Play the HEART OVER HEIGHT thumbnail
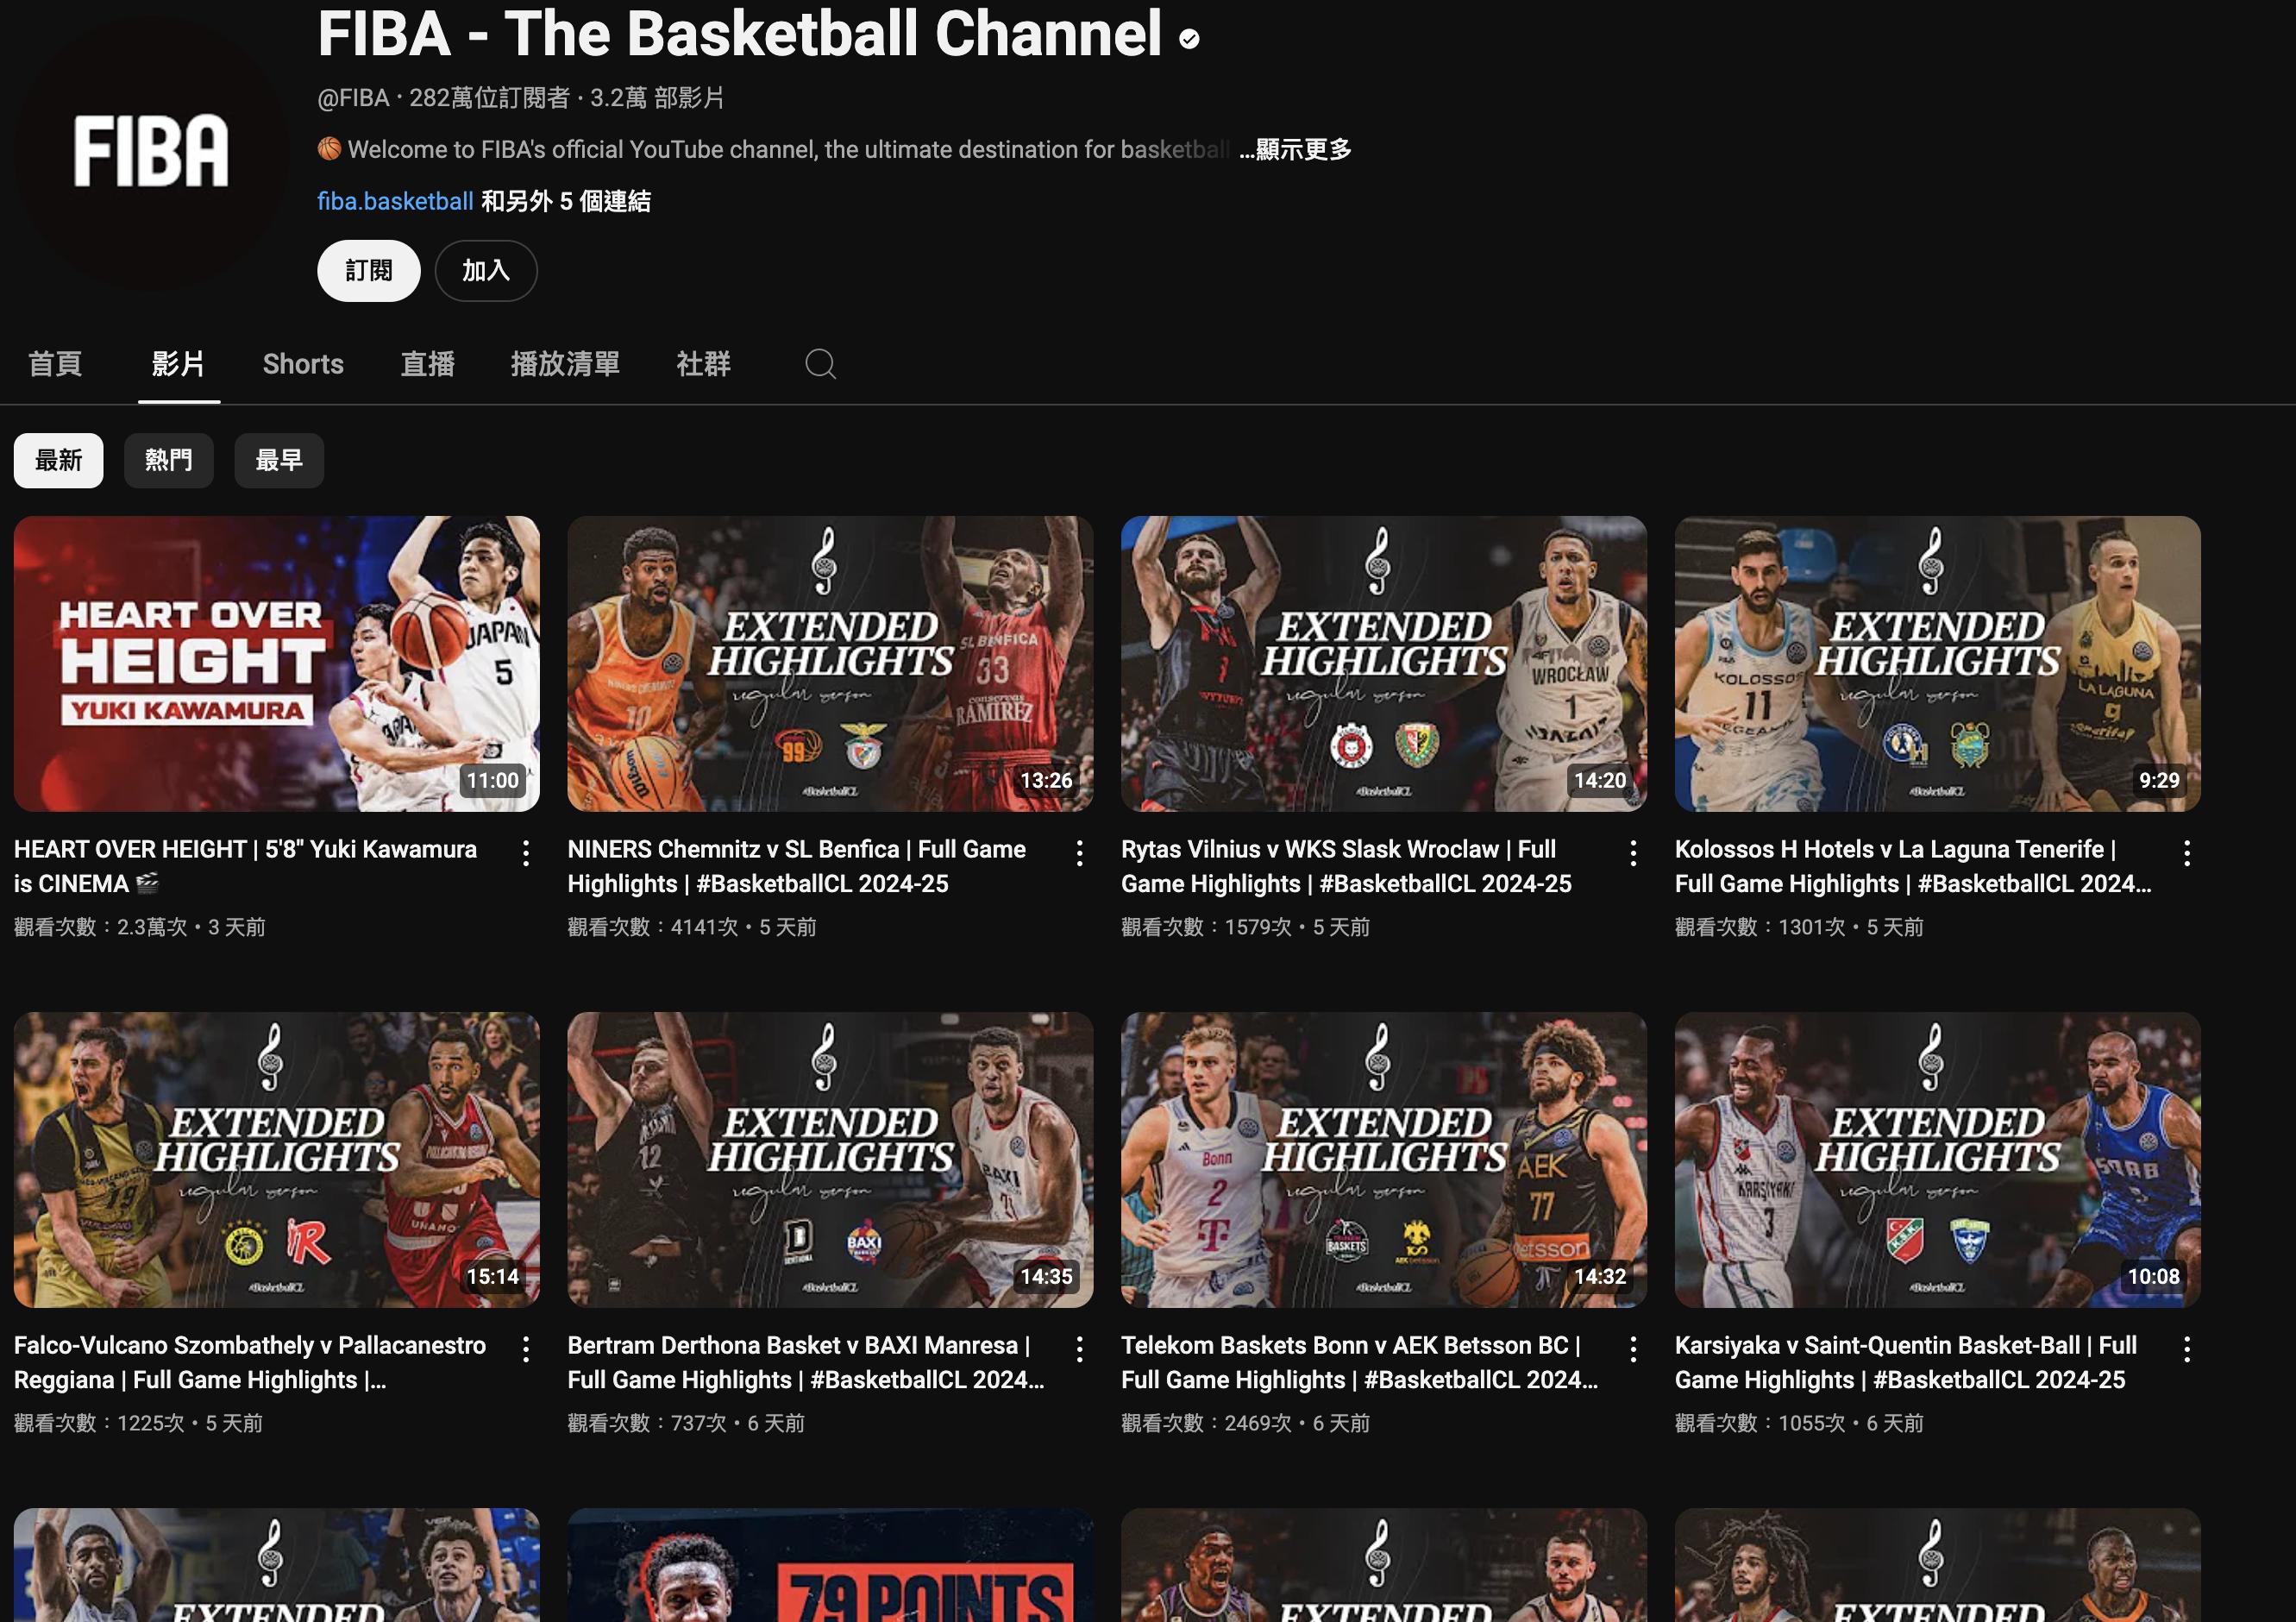Viewport: 2296px width, 1622px height. [x=277, y=664]
